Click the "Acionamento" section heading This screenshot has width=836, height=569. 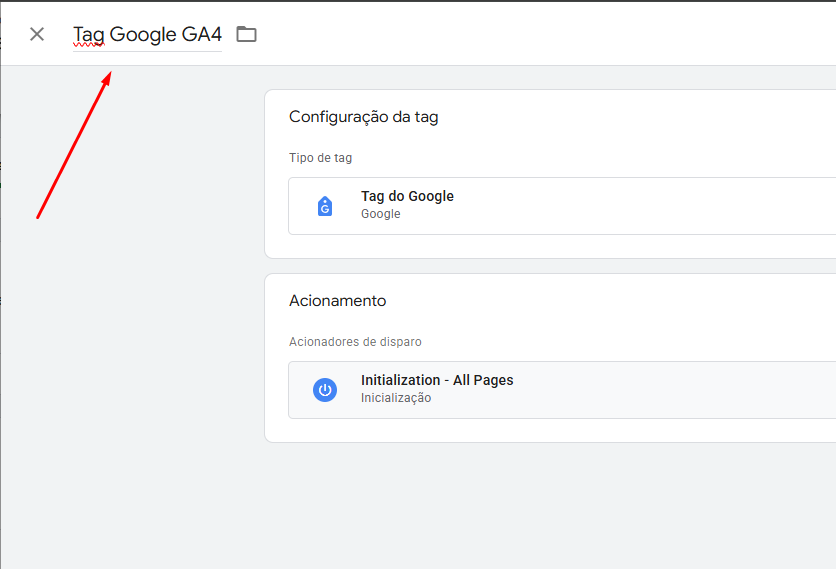click(337, 301)
